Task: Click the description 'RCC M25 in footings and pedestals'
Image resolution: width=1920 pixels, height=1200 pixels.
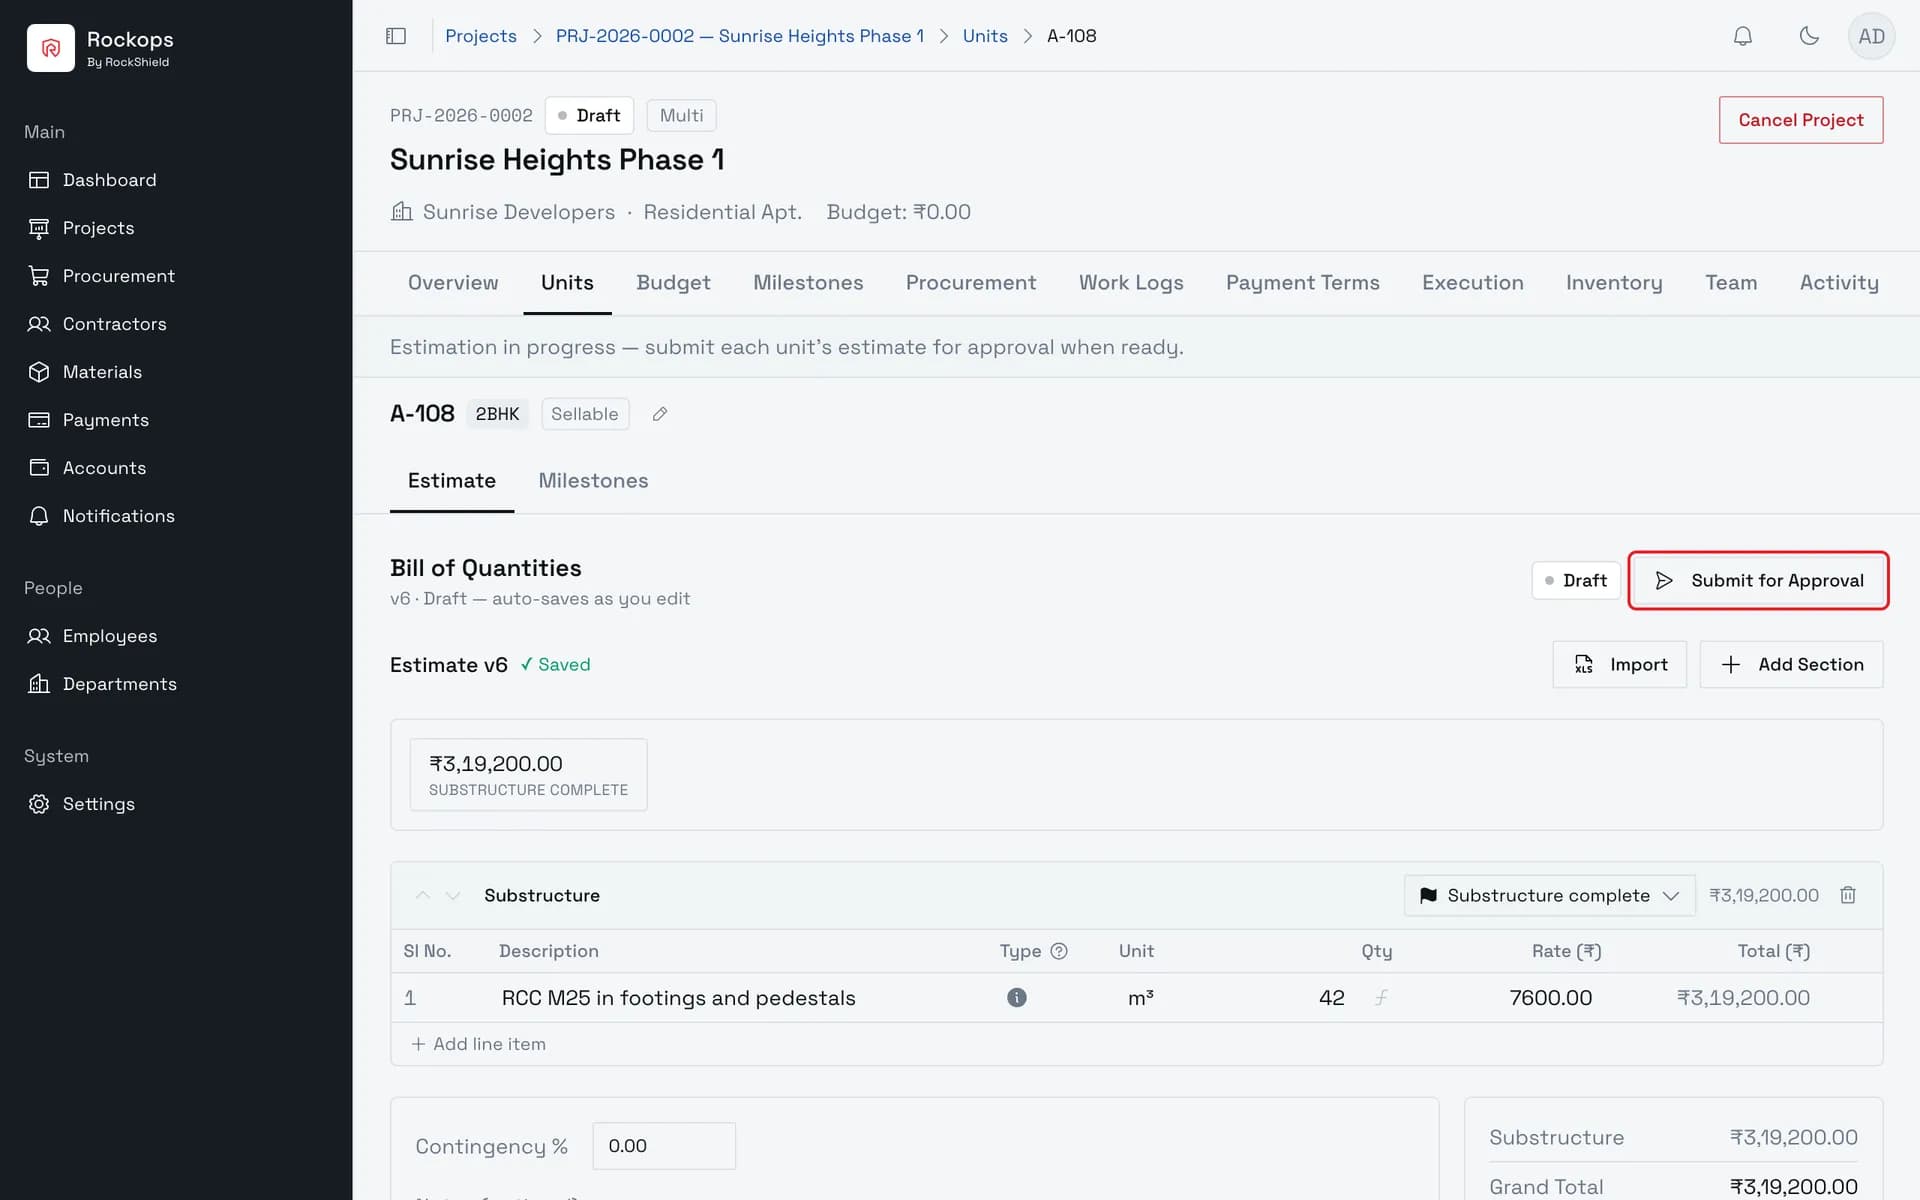Action: (x=679, y=998)
